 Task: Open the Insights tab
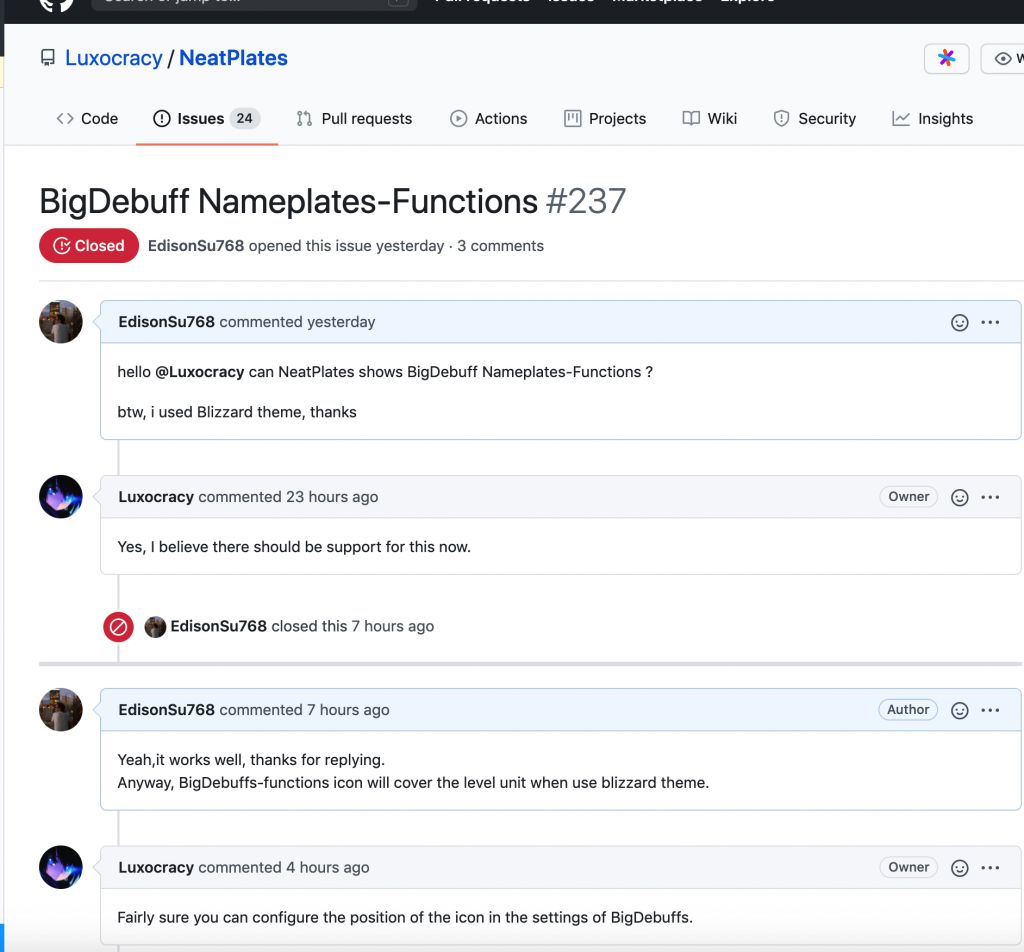tap(932, 118)
